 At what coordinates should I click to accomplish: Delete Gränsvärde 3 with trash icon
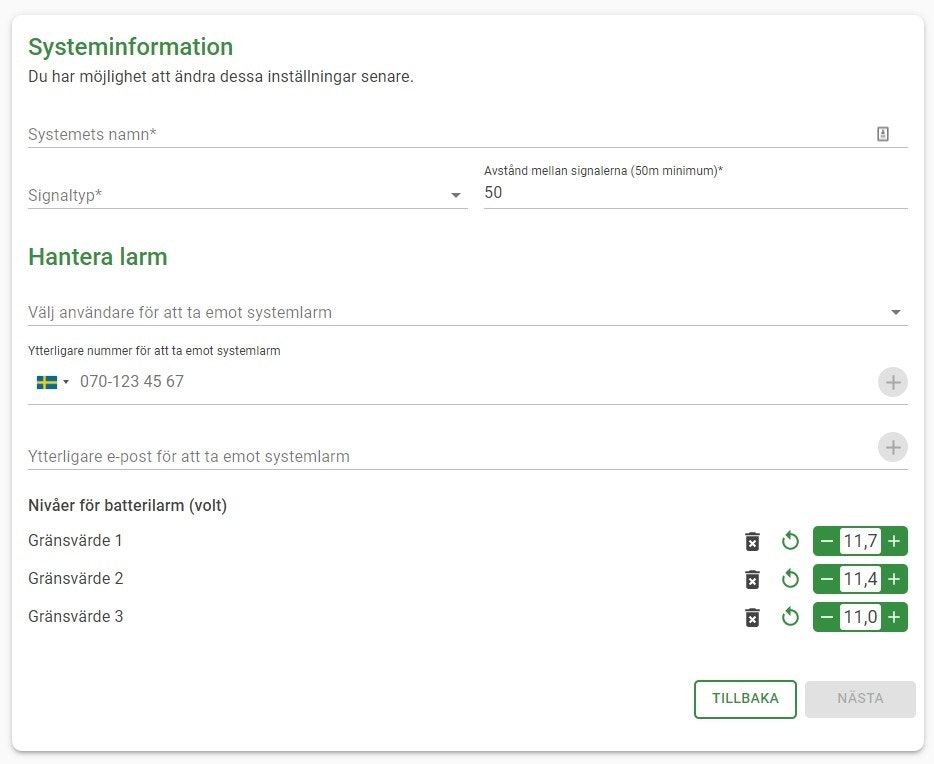point(752,617)
